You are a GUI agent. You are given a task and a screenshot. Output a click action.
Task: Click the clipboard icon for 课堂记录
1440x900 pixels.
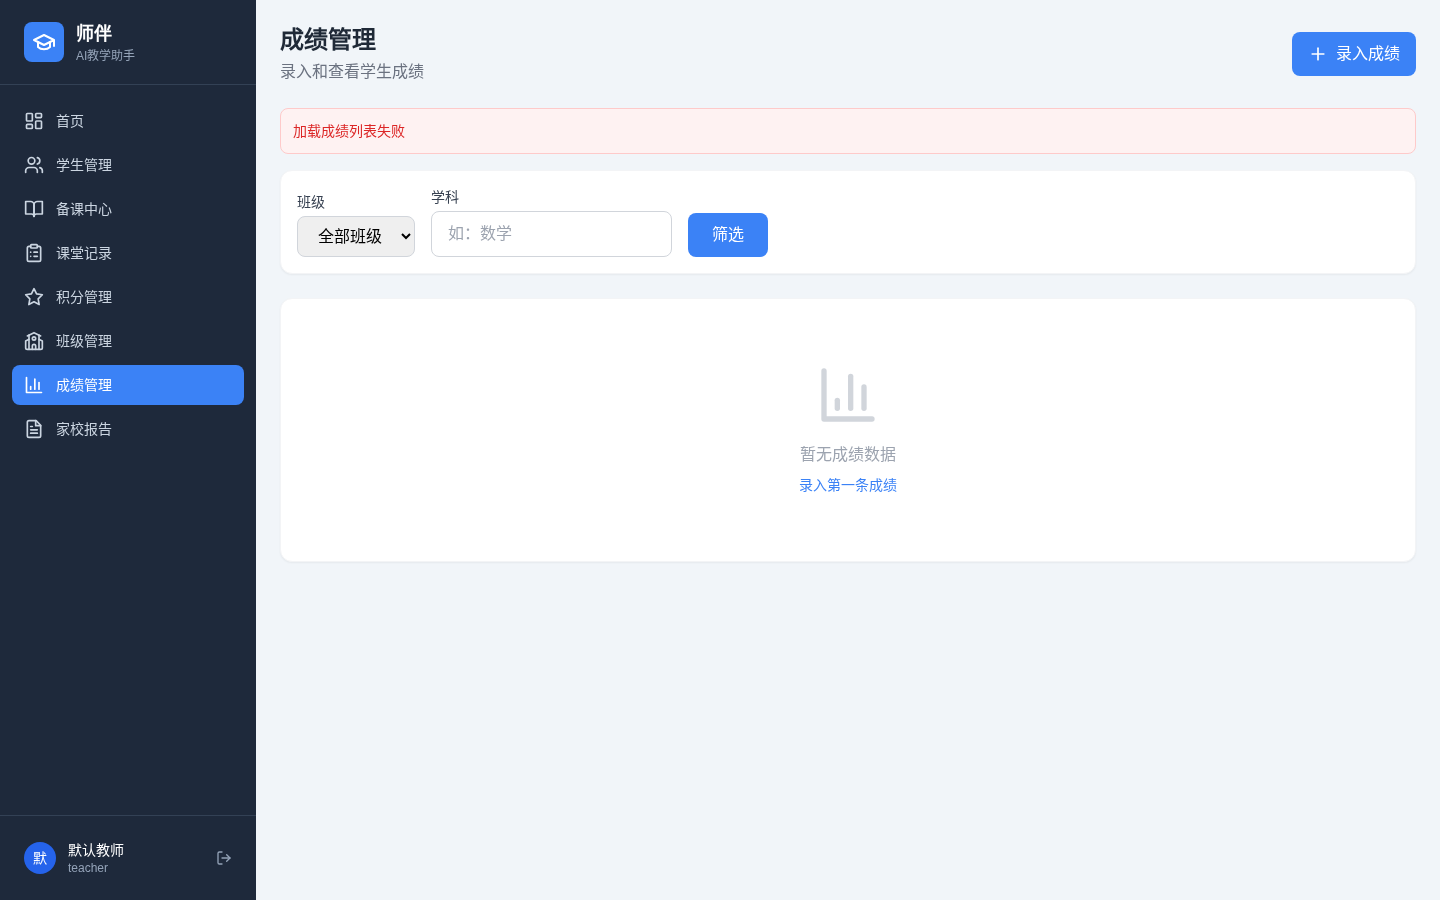click(x=34, y=253)
